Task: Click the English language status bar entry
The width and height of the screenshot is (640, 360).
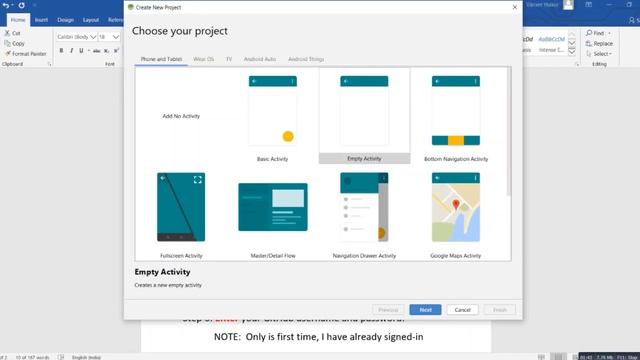Action: click(86, 357)
